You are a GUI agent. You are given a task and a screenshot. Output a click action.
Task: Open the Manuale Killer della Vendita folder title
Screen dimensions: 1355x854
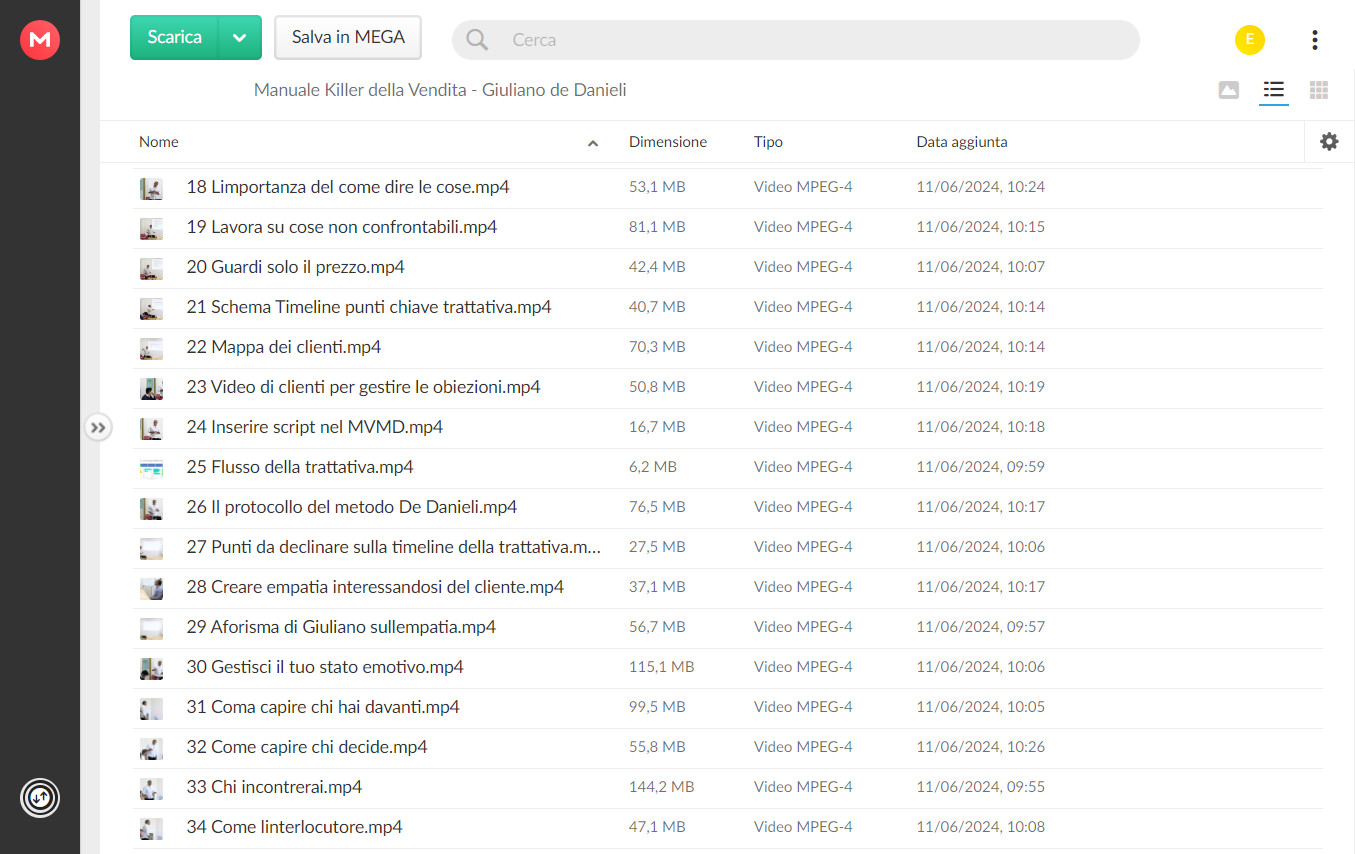coord(440,90)
